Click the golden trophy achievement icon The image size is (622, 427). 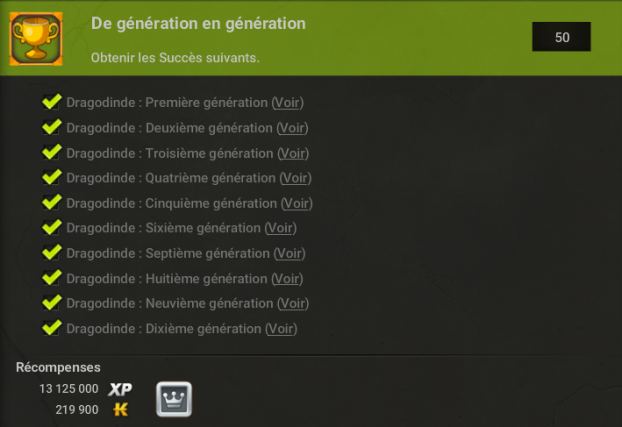coord(36,39)
